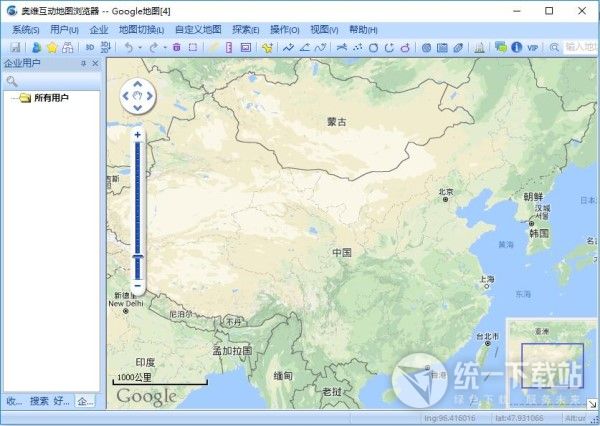Open the undo history dropdown arrow
This screenshot has height=426, width=600.
point(140,48)
